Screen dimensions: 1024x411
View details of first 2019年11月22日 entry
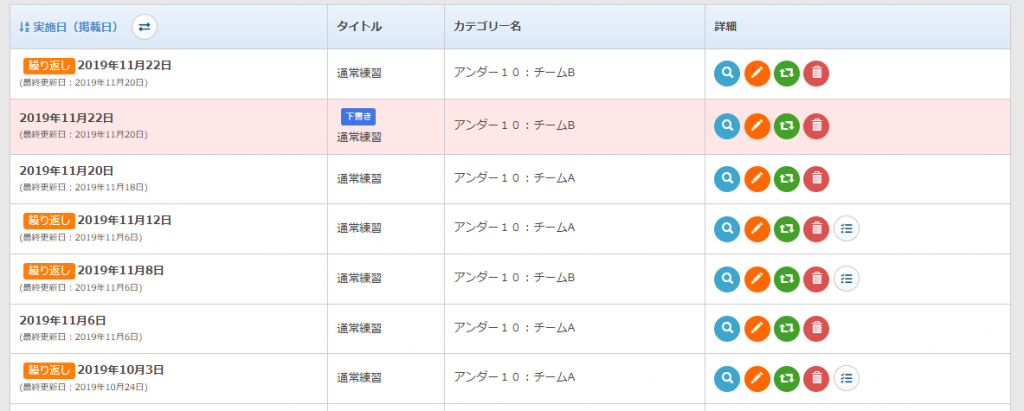727,73
